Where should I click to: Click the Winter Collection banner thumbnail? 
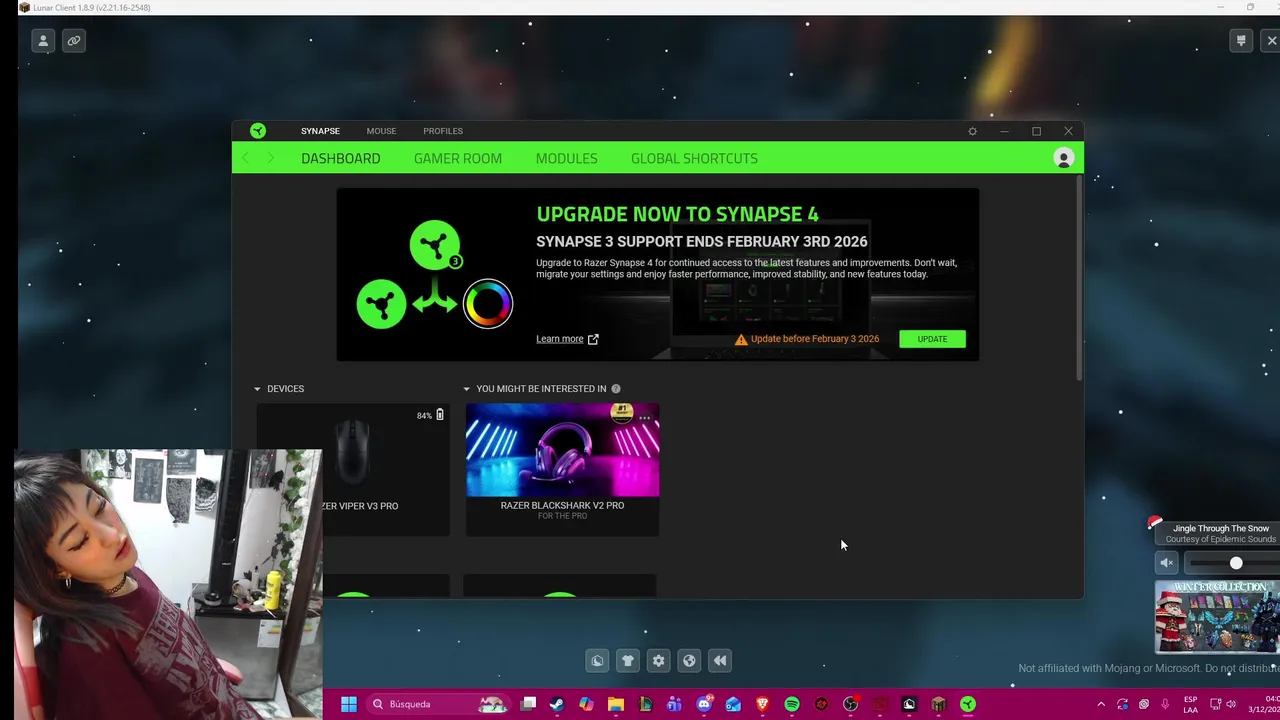coord(1217,616)
